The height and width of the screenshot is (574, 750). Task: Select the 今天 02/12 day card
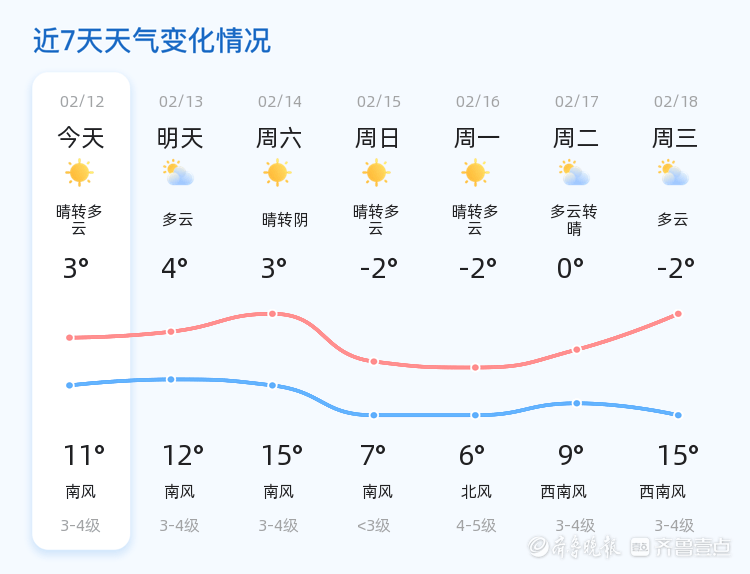click(81, 310)
